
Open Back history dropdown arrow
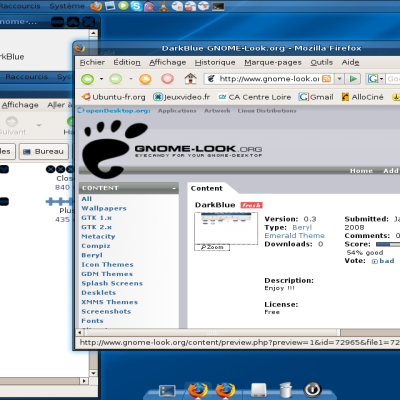pos(101,79)
